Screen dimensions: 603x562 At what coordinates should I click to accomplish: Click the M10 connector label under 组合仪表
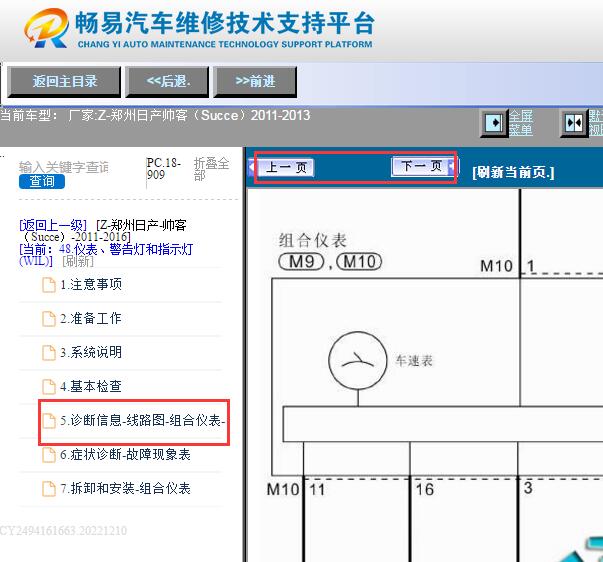click(x=359, y=262)
